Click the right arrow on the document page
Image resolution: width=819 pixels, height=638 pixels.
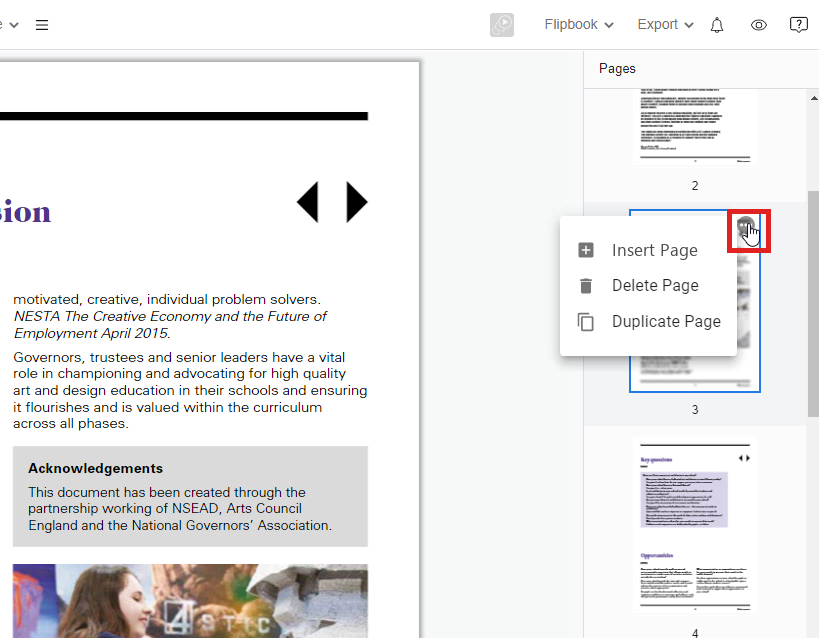[357, 202]
